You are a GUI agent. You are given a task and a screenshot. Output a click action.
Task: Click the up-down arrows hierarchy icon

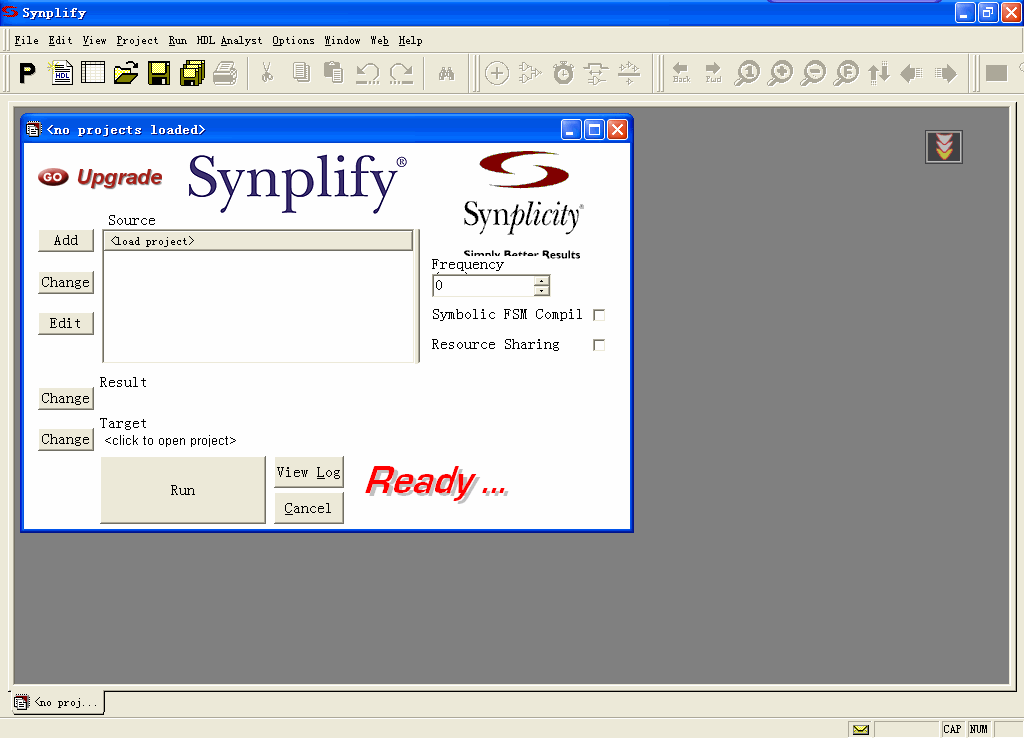[x=879, y=73]
